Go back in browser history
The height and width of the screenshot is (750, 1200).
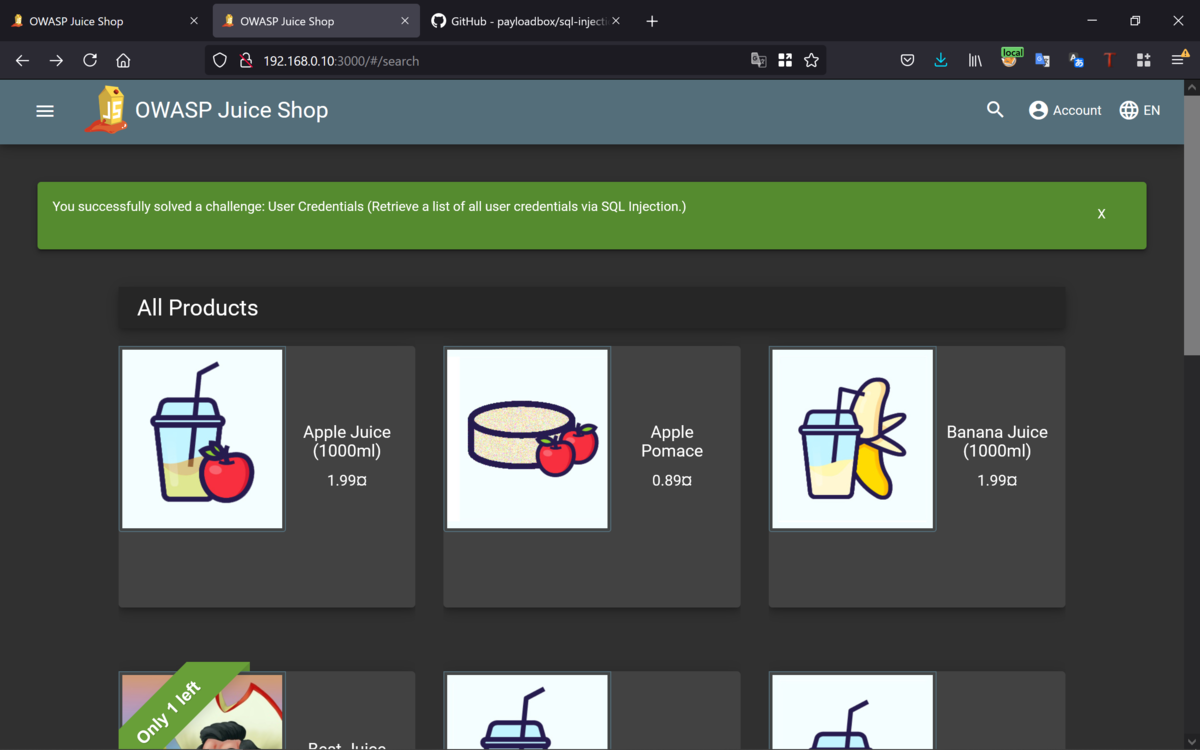point(22,61)
